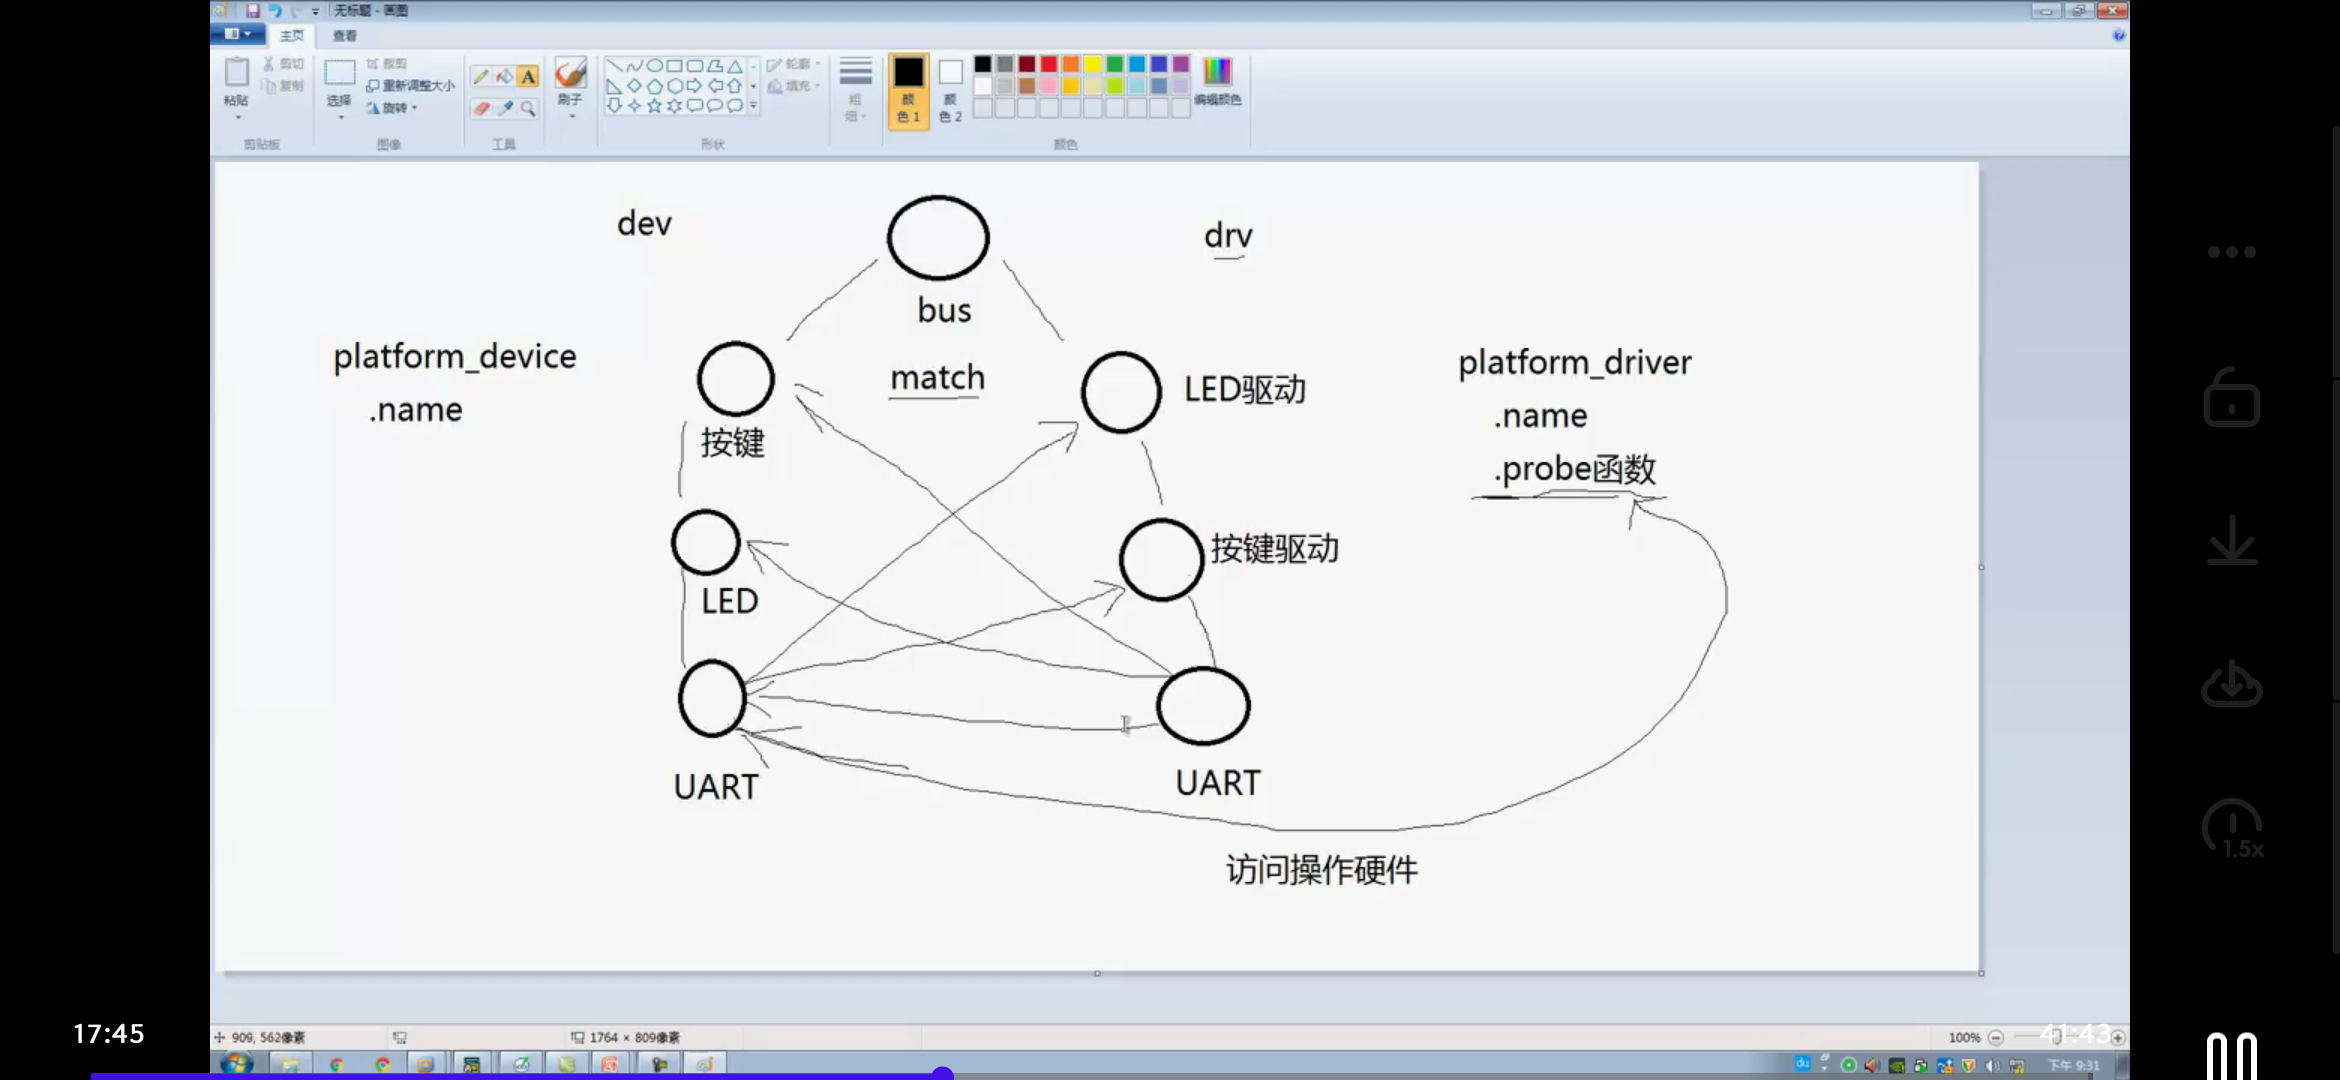Pick the red color swatch
The image size is (2340, 1080).
point(1049,64)
